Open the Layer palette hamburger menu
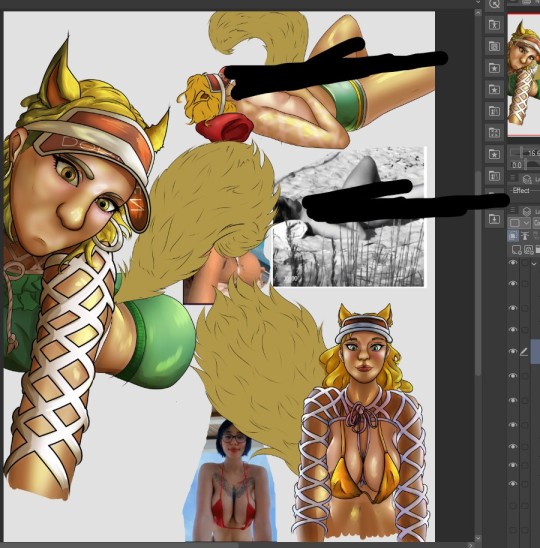The image size is (540, 548). pyautogui.click(x=513, y=210)
